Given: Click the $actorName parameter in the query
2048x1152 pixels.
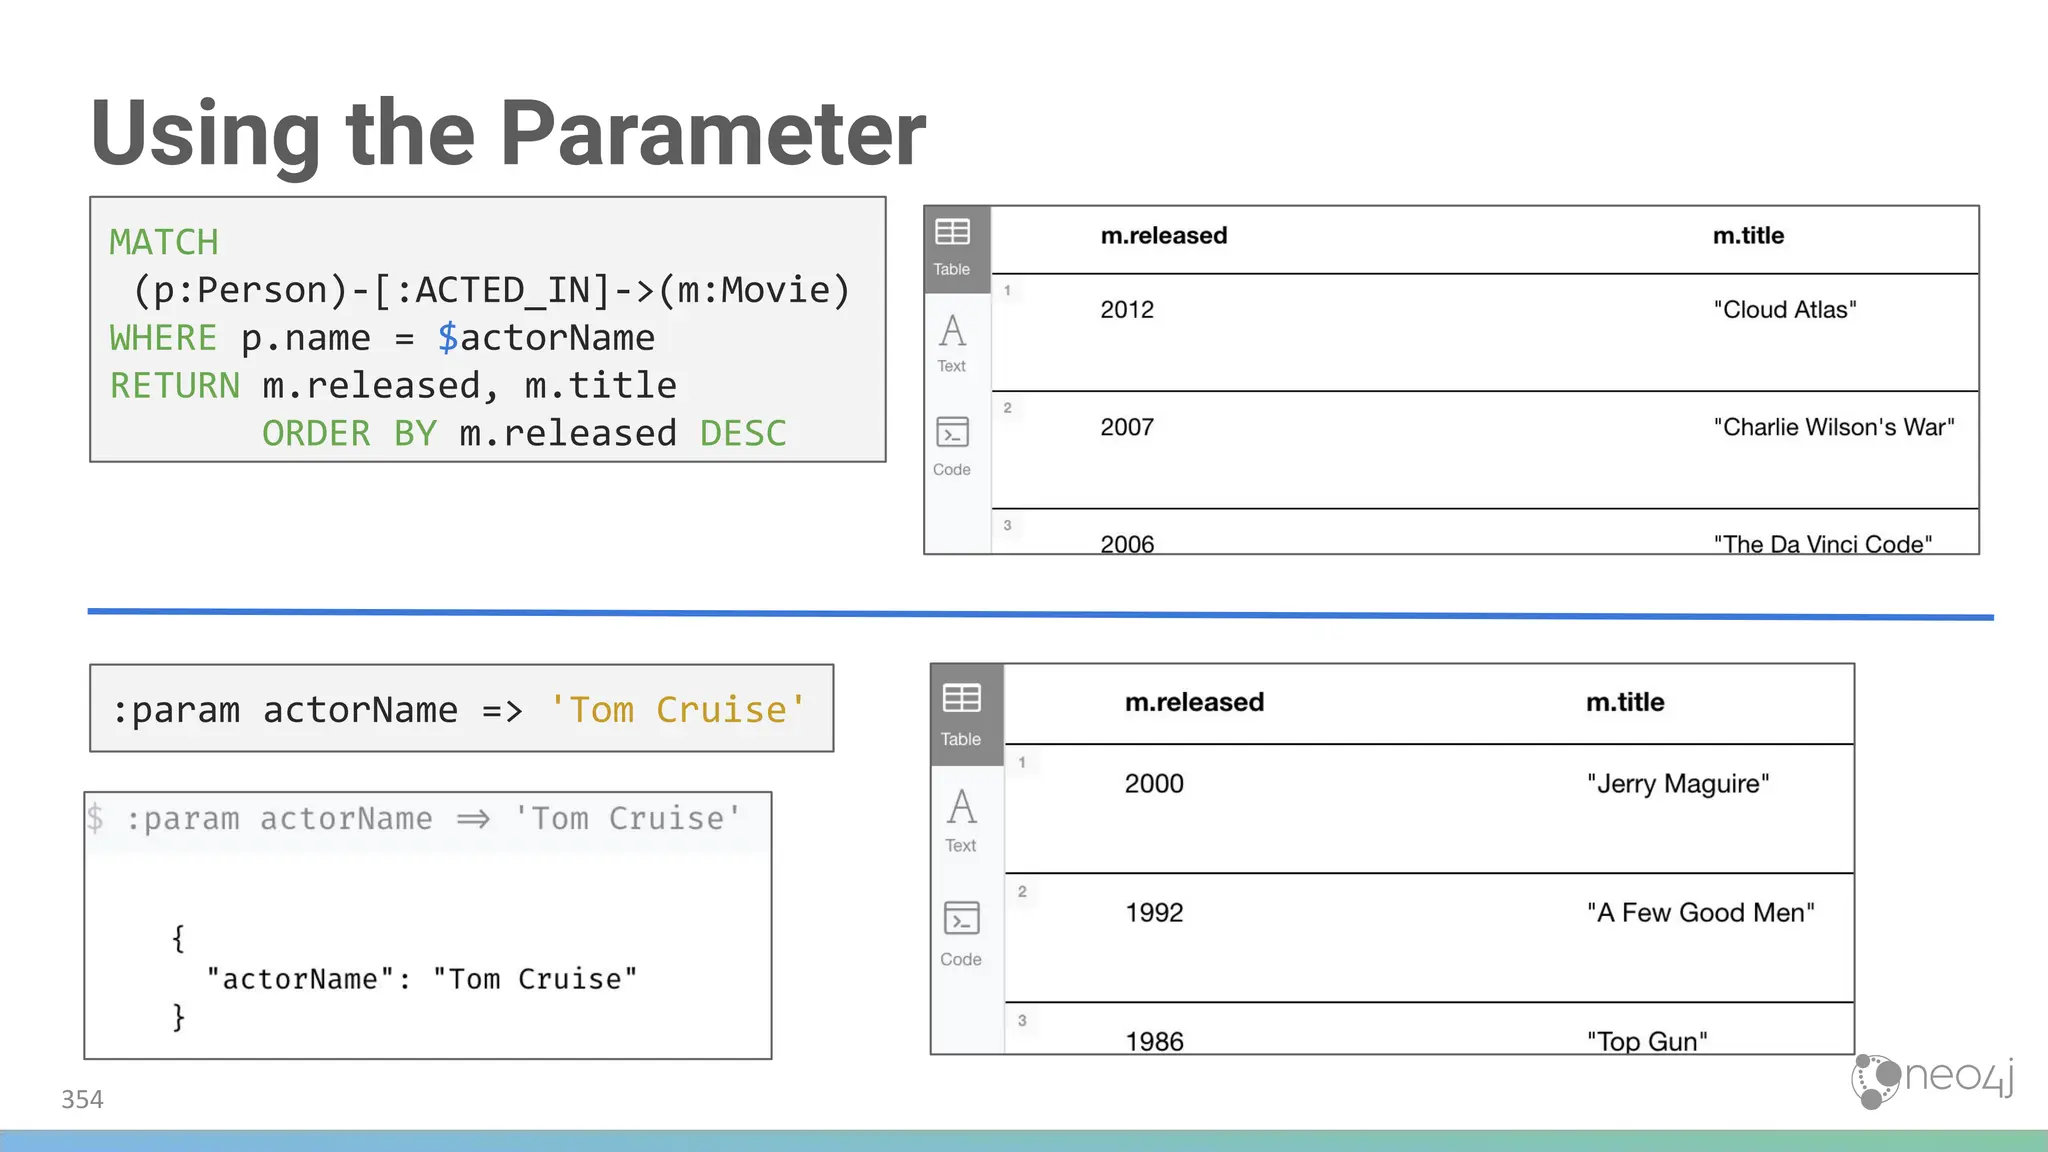Looking at the screenshot, I should (x=546, y=338).
